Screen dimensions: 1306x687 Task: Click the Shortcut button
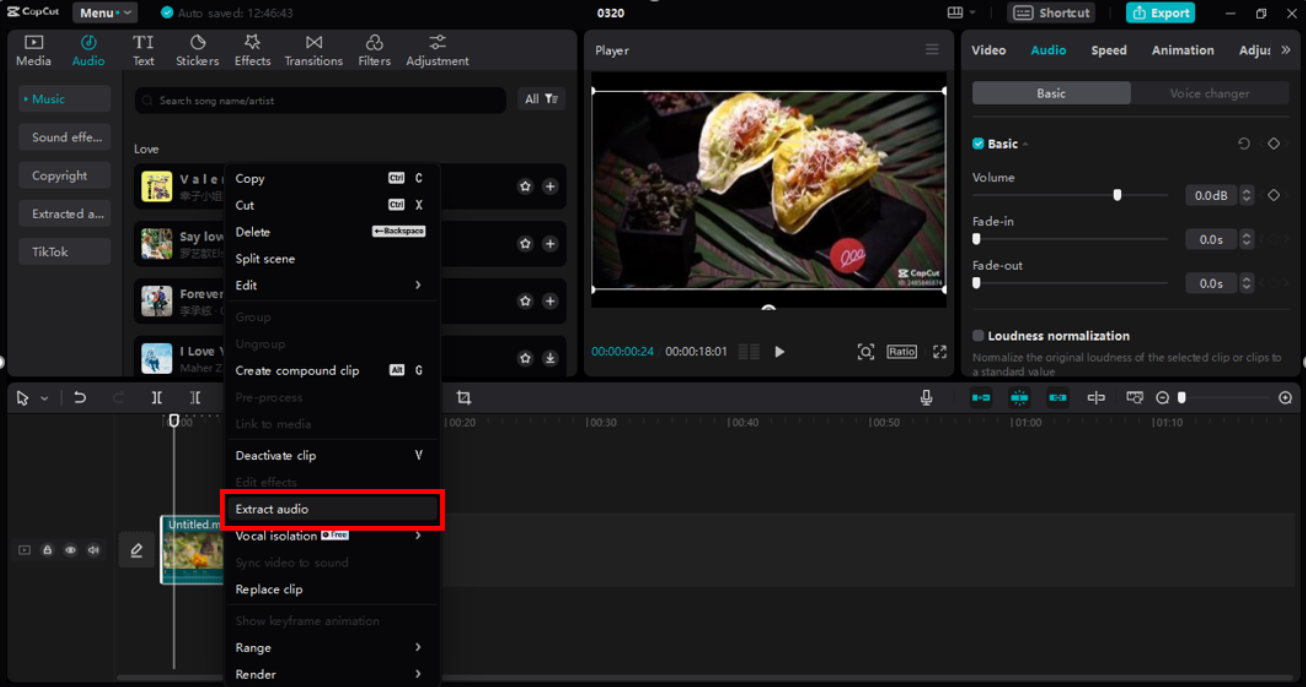pos(1051,13)
